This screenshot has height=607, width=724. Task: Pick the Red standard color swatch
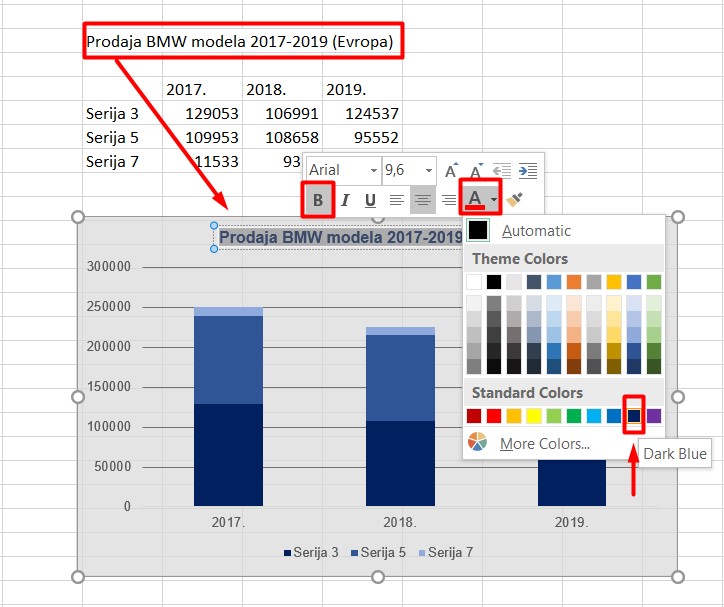tap(494, 416)
